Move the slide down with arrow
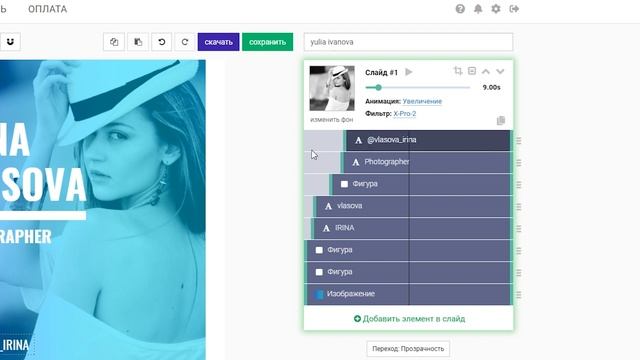This screenshot has width=640, height=360. (500, 71)
